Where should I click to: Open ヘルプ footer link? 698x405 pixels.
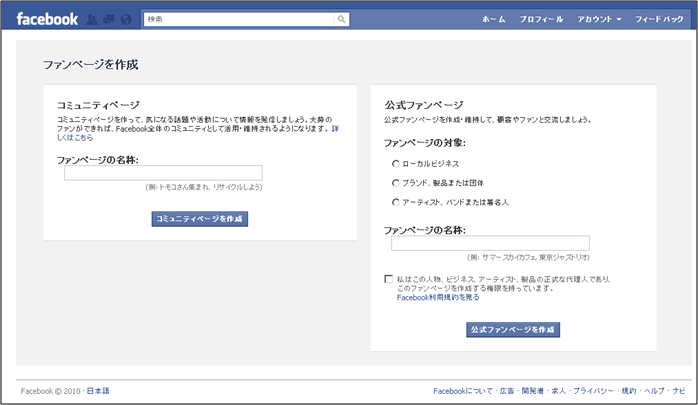tap(654, 391)
